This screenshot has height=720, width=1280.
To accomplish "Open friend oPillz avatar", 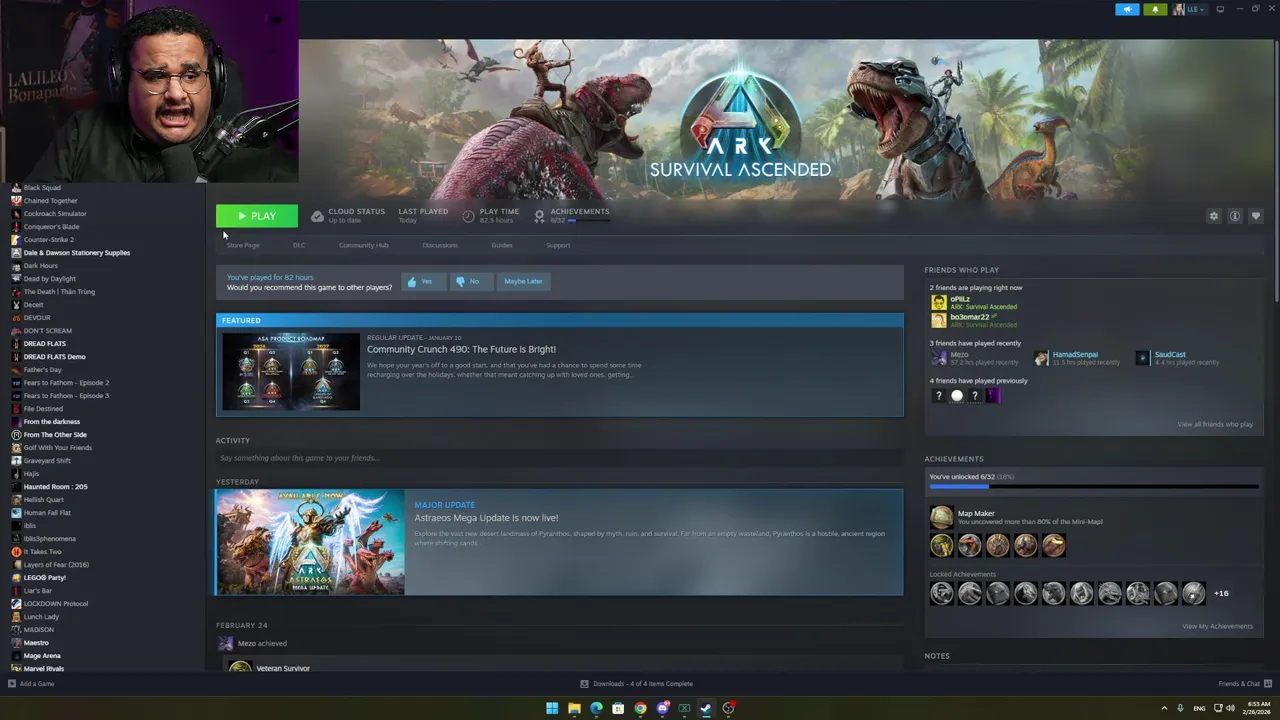I will [x=938, y=303].
